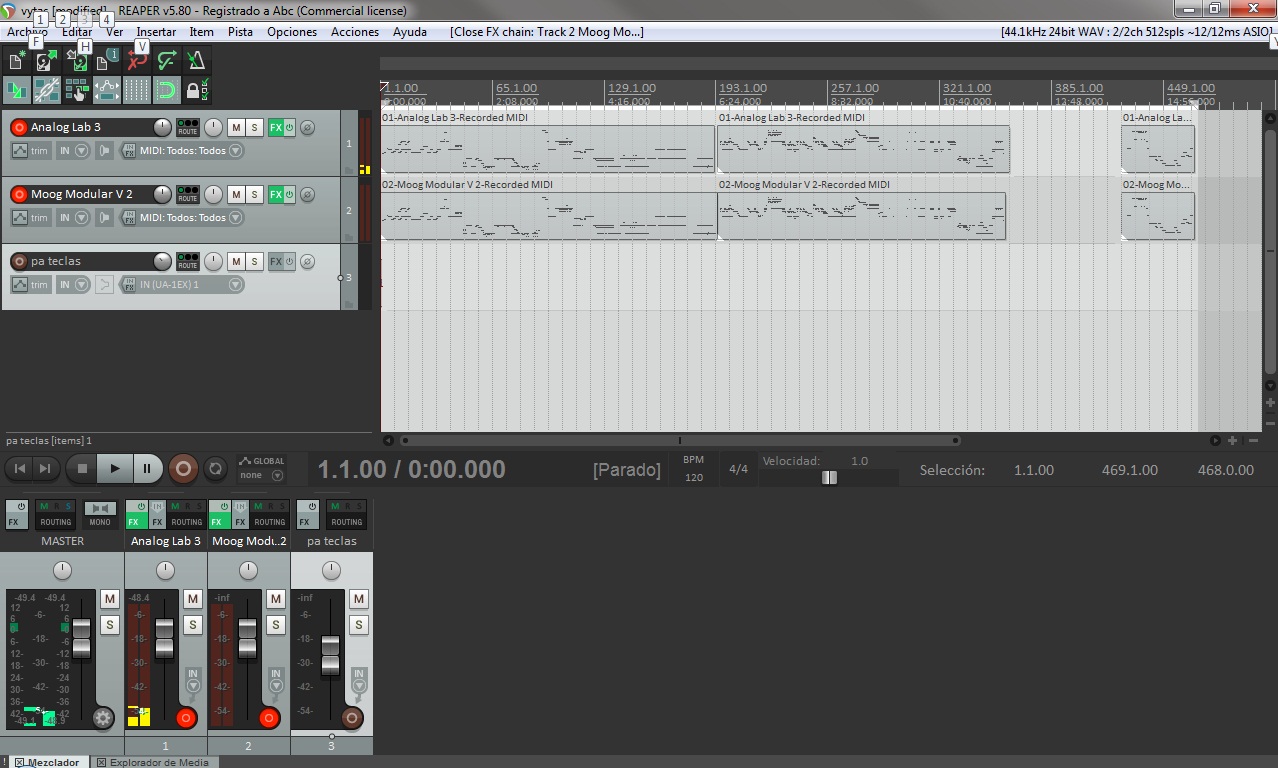Click the Undo toolbar icon
1278x768 pixels.
(137, 61)
